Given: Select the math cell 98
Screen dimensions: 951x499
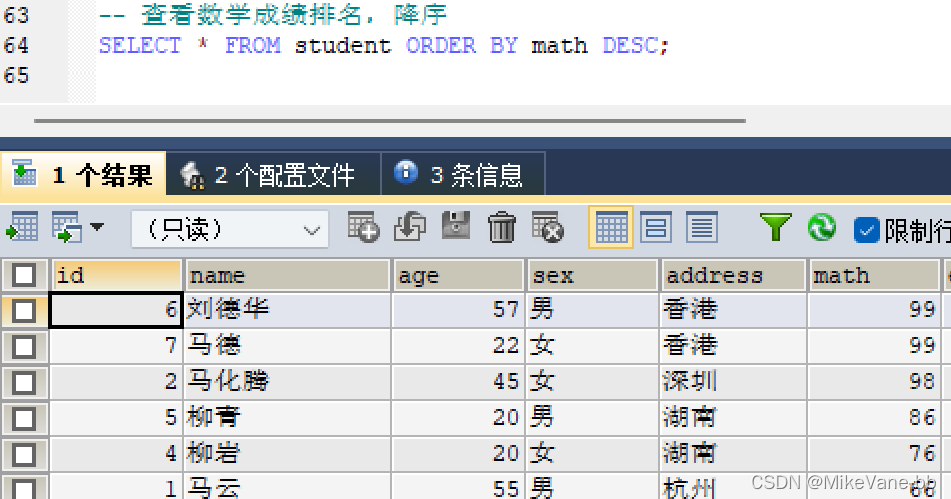Looking at the screenshot, I should tap(874, 382).
